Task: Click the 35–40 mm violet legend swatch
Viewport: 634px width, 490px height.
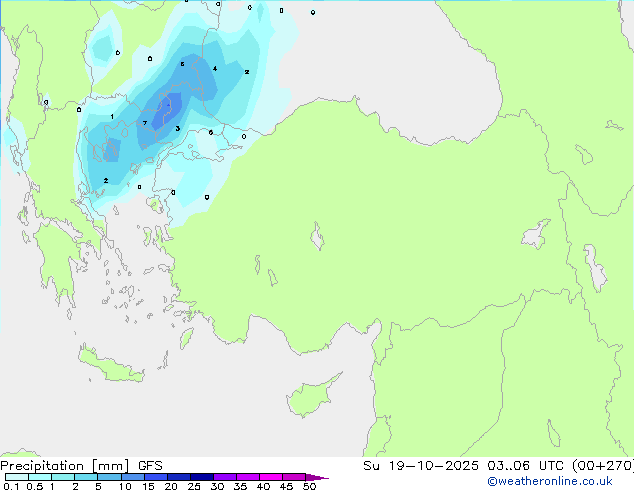Action: click(247, 477)
